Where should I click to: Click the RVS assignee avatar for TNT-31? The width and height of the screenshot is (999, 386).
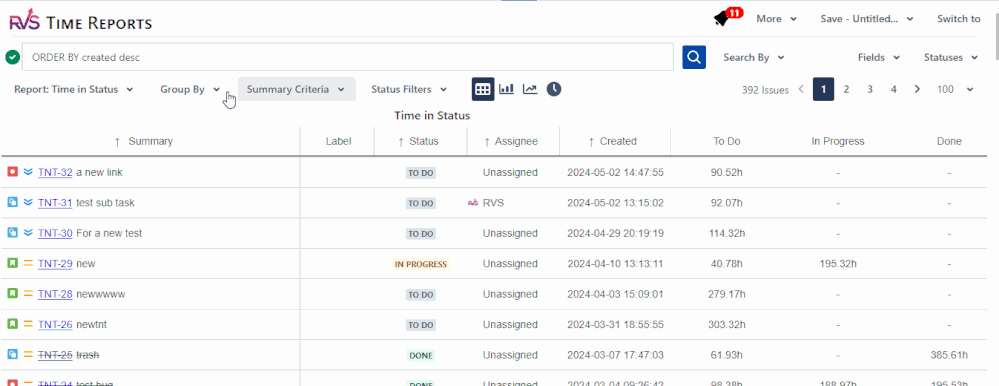point(473,203)
